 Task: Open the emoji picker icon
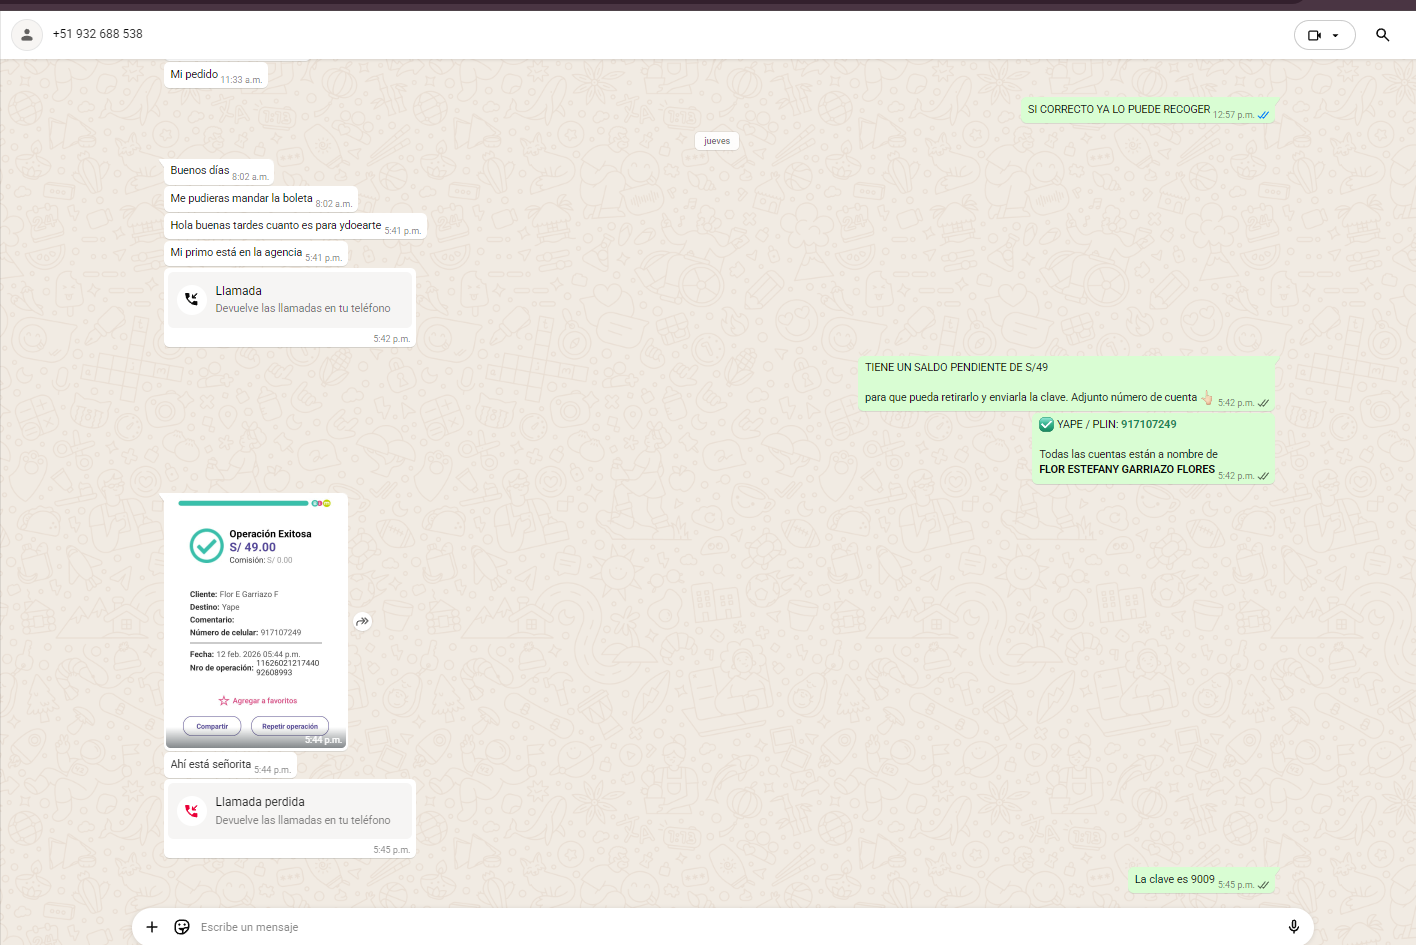click(x=182, y=927)
